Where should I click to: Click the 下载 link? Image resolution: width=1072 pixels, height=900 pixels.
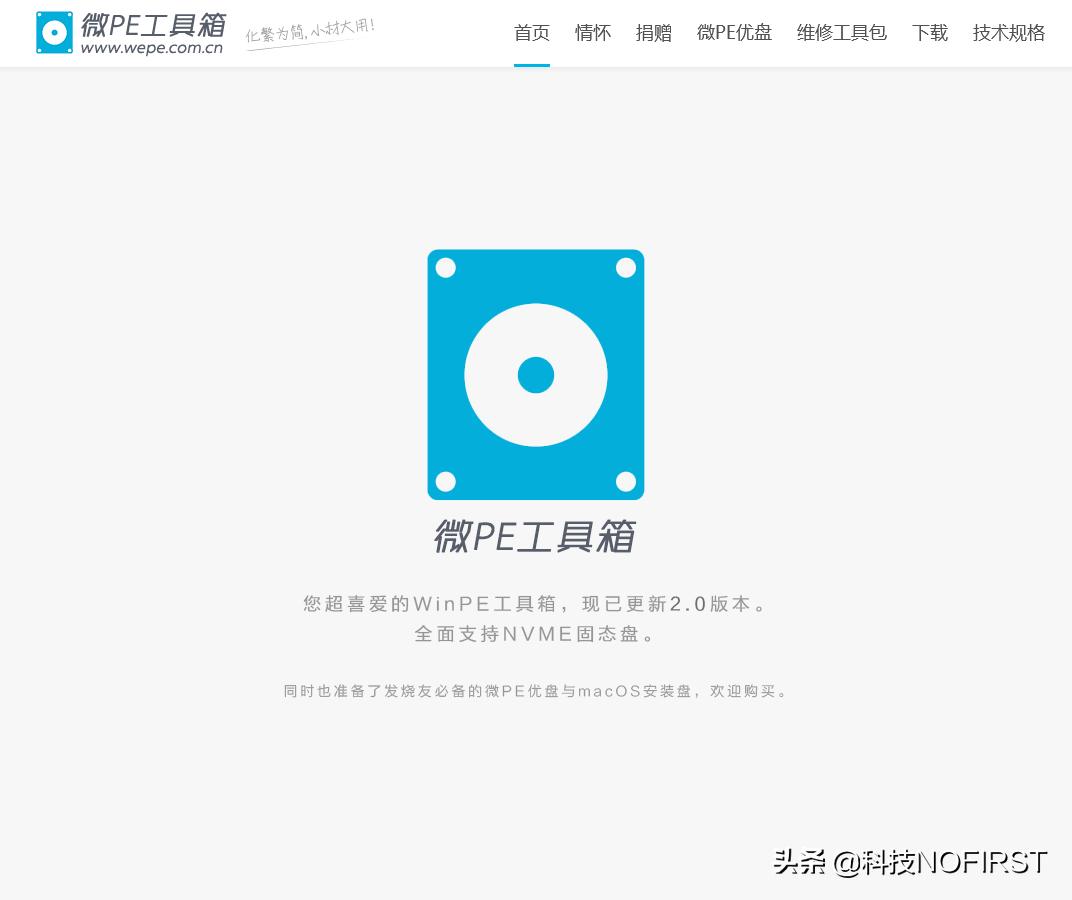930,33
